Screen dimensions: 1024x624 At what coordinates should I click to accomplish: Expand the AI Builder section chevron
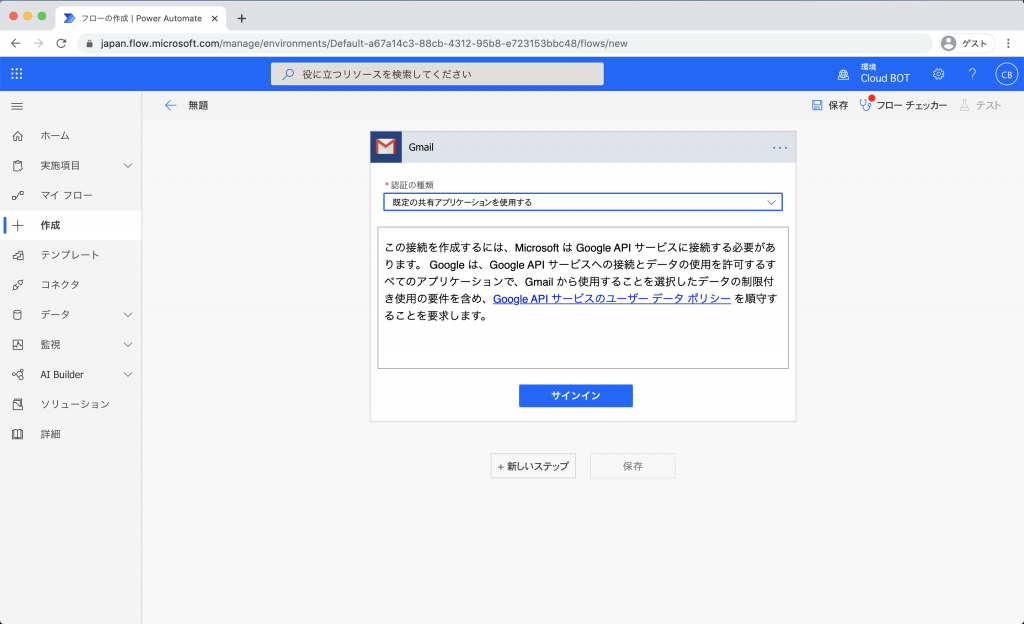pyautogui.click(x=128, y=375)
